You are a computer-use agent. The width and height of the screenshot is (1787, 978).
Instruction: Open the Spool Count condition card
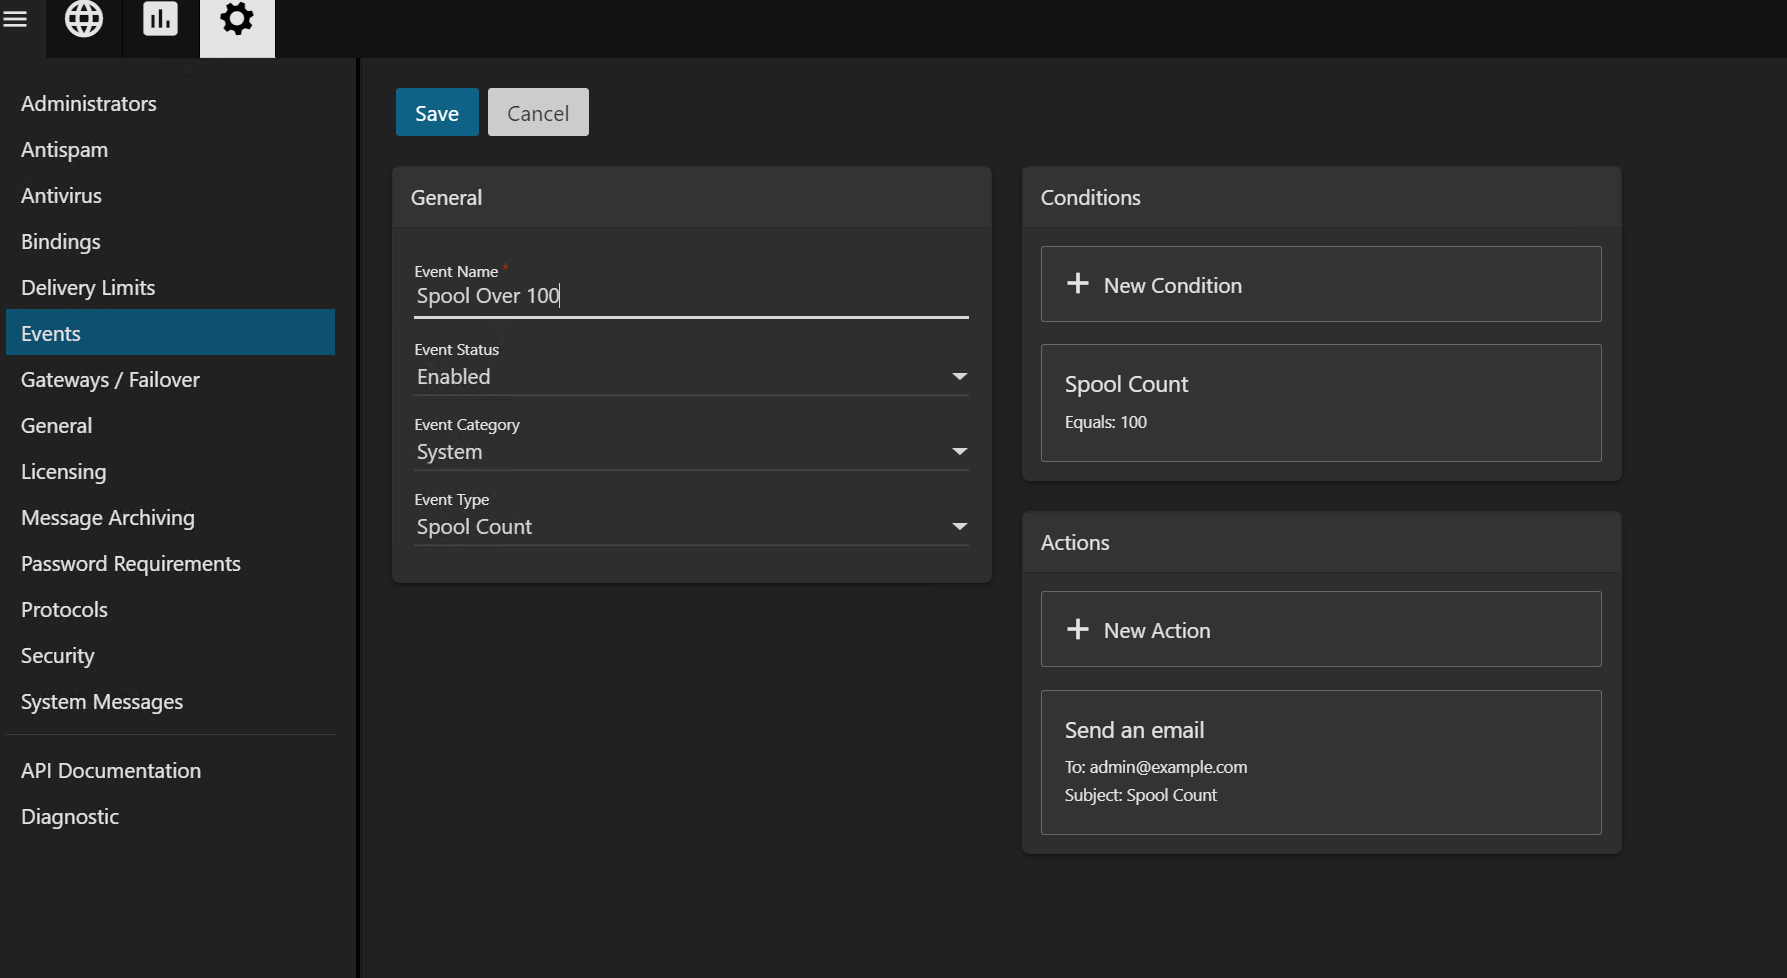[1320, 403]
